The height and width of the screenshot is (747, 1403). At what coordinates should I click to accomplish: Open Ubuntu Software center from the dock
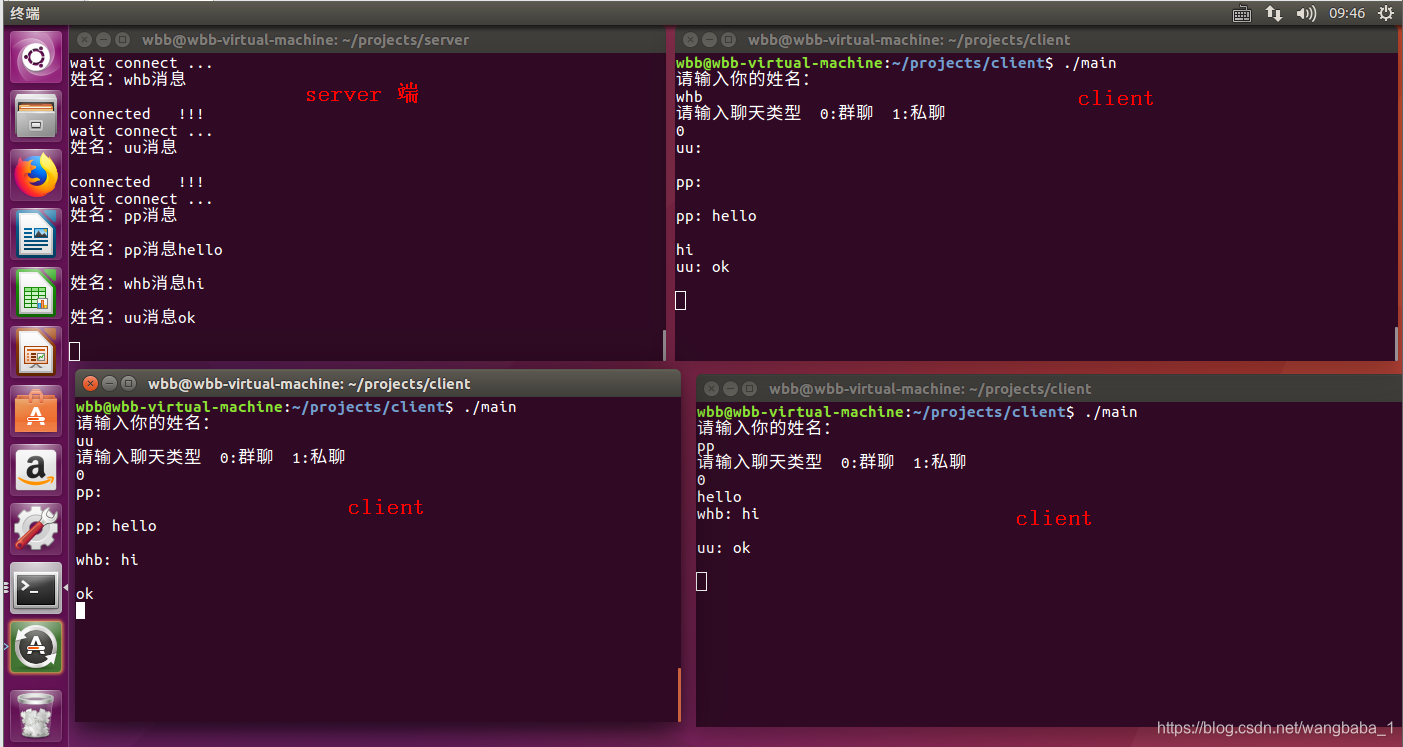[x=36, y=411]
